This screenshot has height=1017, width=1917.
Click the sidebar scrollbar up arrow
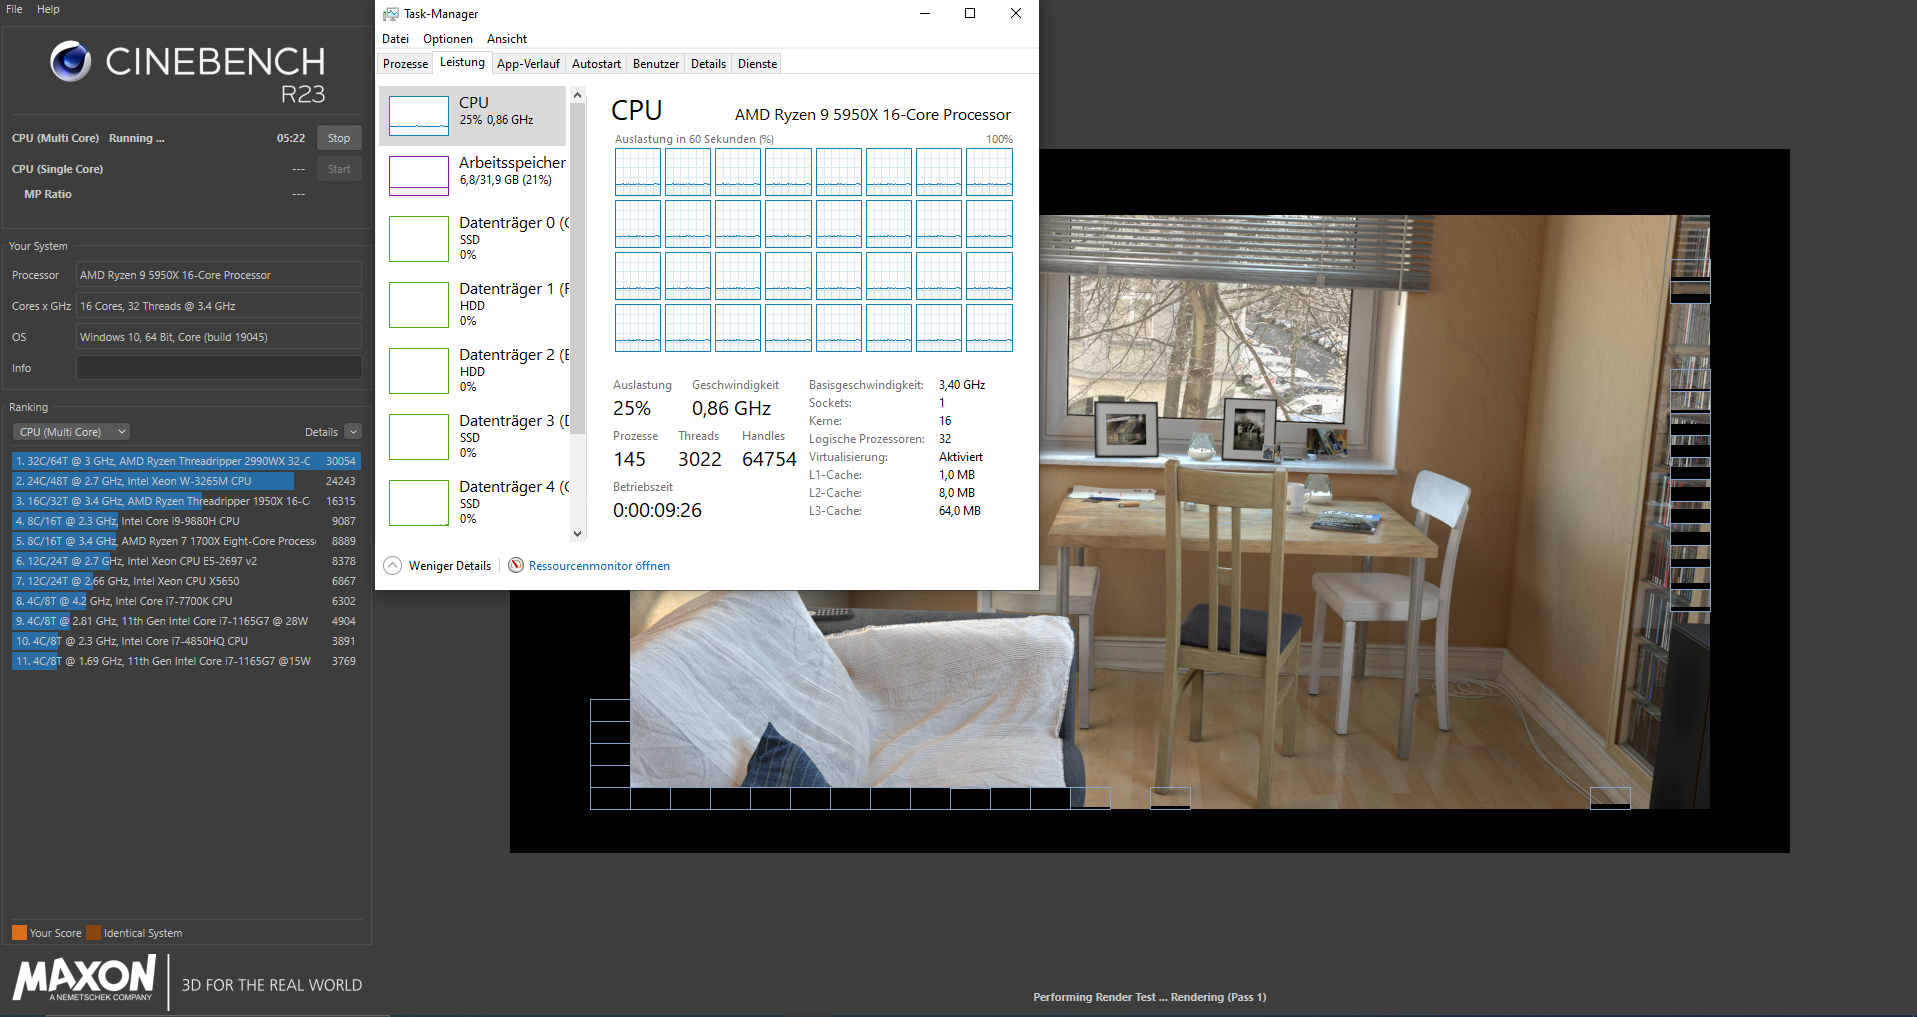577,96
